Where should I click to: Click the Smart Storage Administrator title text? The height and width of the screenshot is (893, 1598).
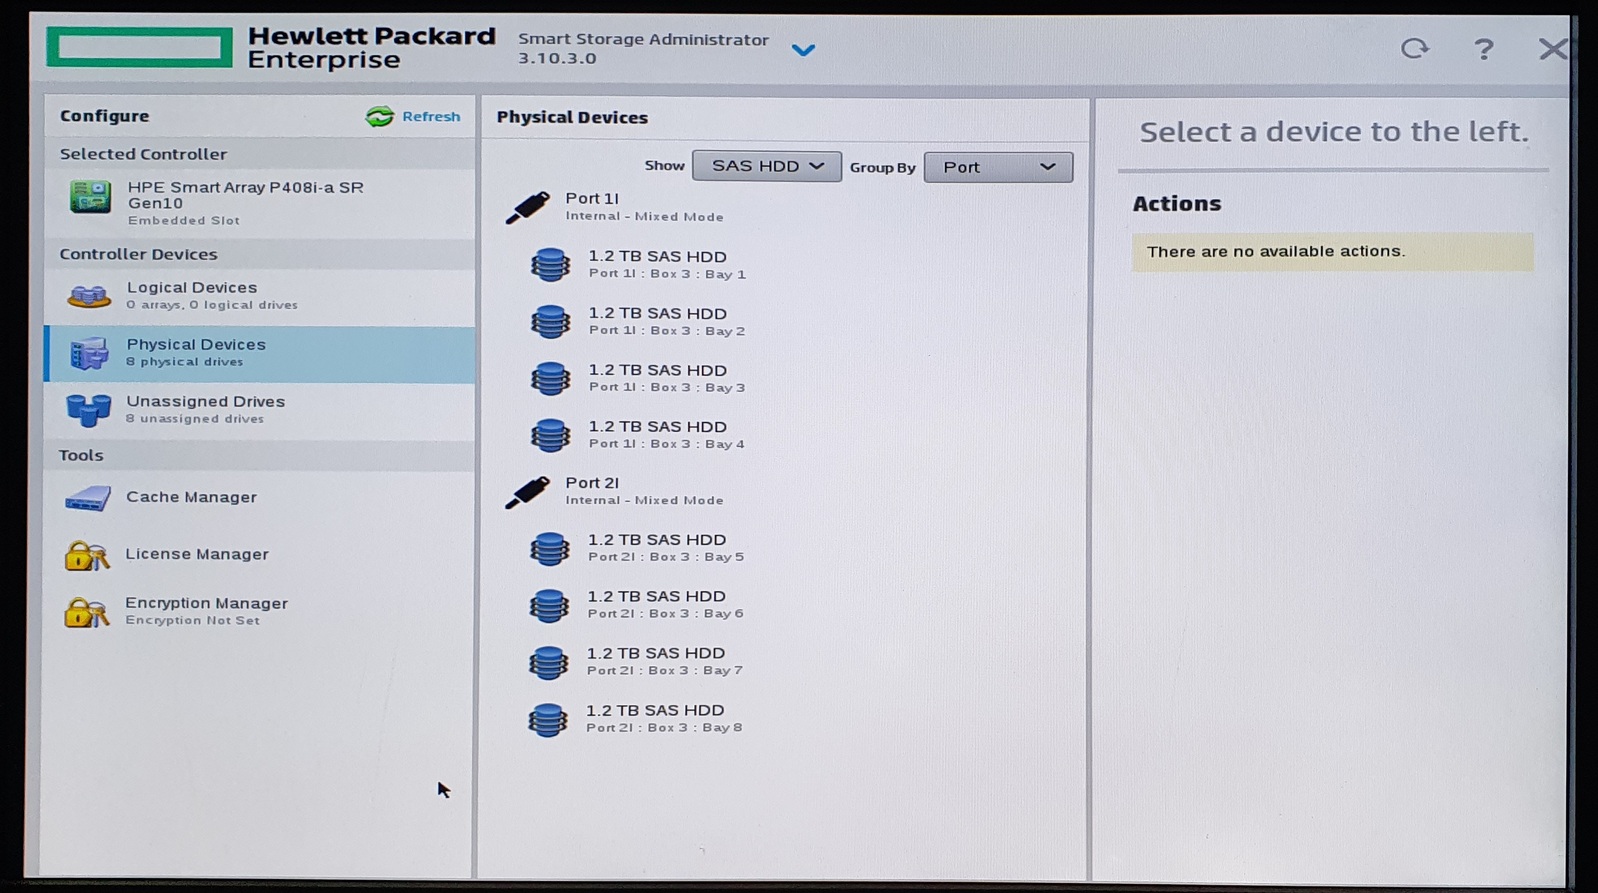(643, 40)
